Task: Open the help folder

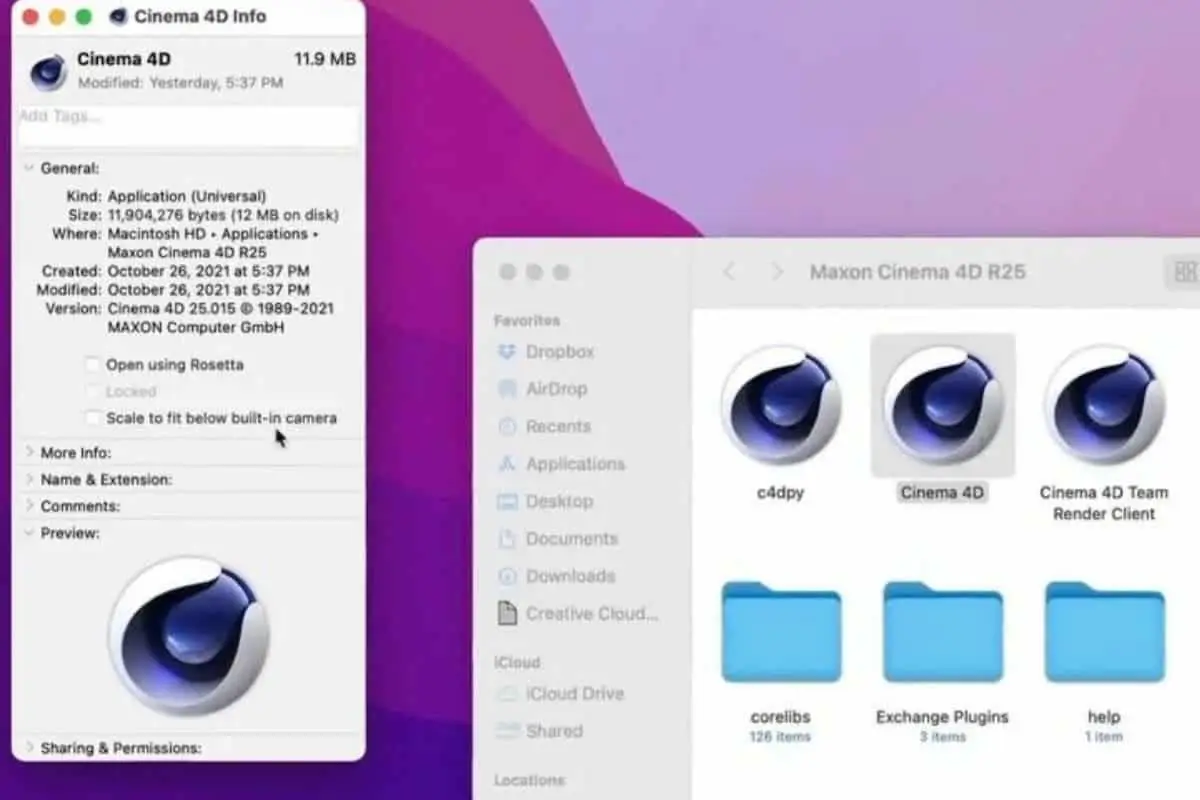Action: 1104,632
